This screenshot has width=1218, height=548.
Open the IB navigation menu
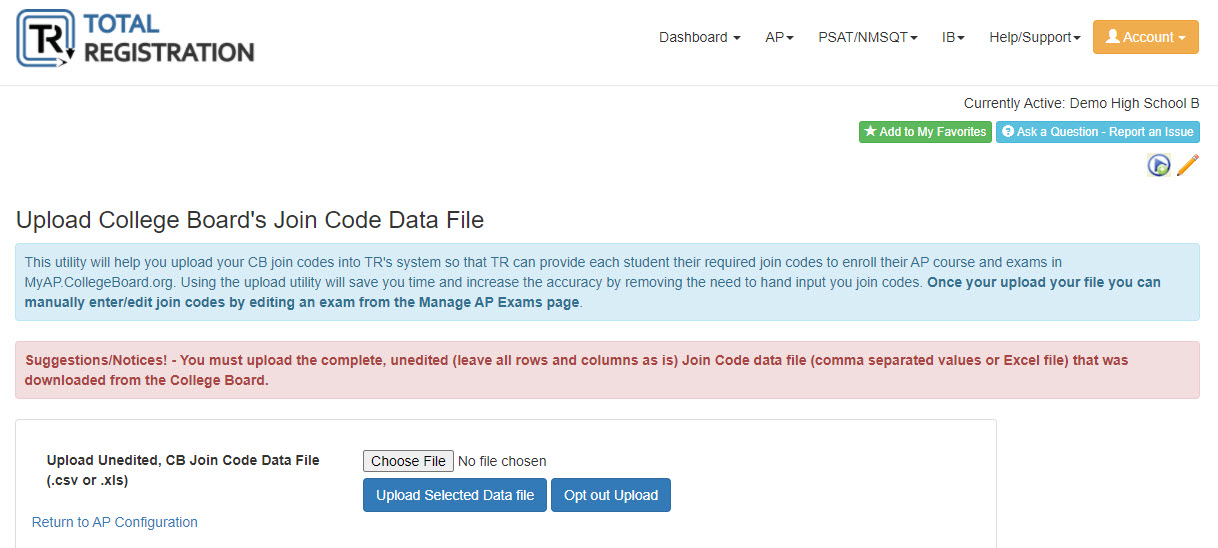pos(953,37)
